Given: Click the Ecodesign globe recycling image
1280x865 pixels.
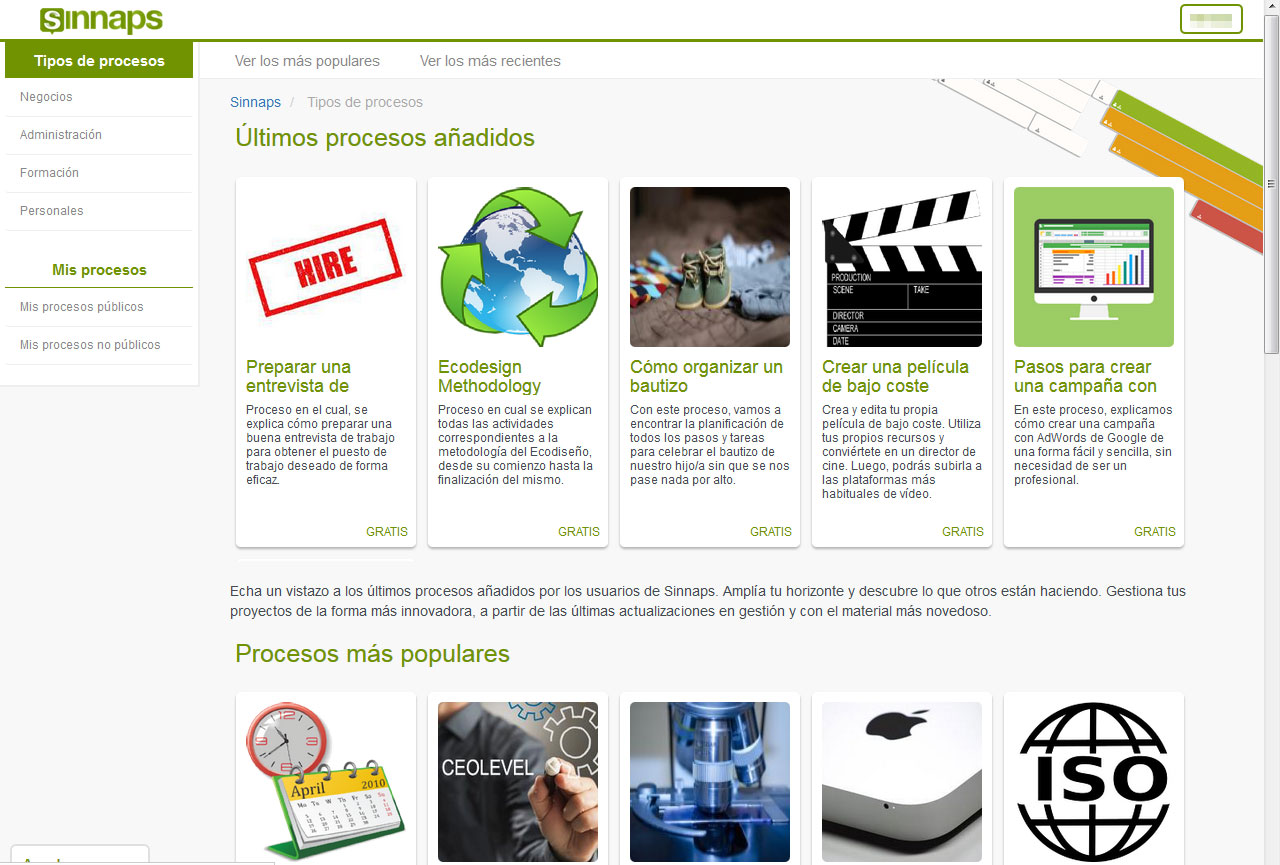Looking at the screenshot, I should click(517, 267).
